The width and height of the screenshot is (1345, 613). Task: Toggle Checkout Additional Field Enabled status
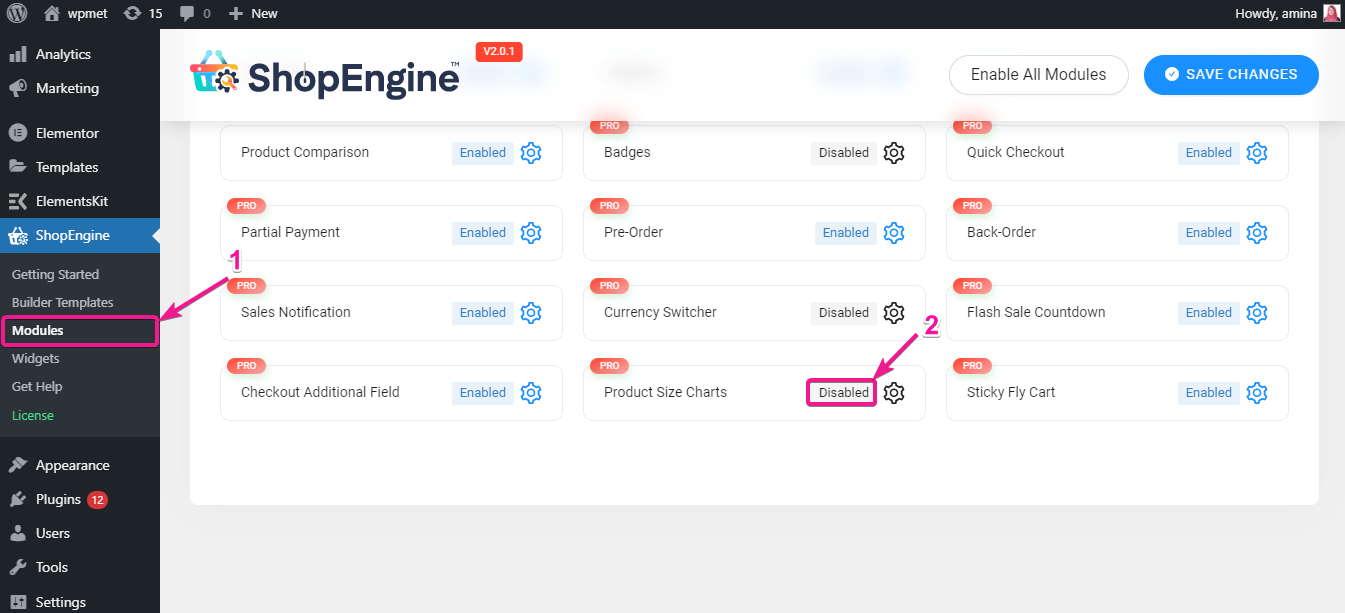(483, 393)
